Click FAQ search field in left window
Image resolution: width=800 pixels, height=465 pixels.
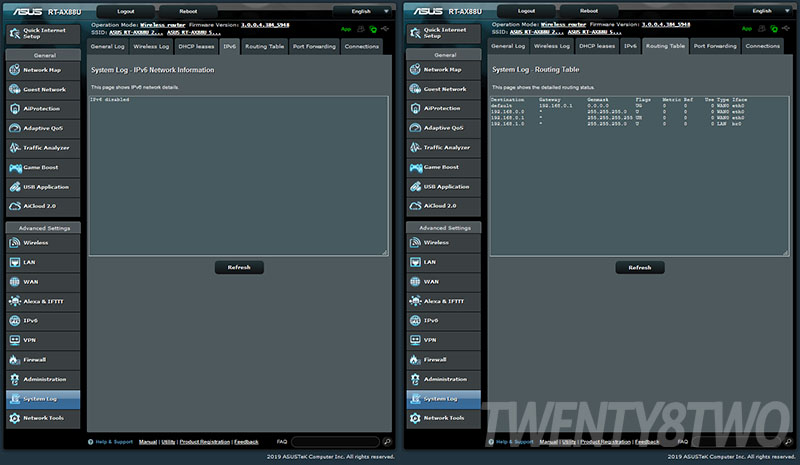(336, 442)
